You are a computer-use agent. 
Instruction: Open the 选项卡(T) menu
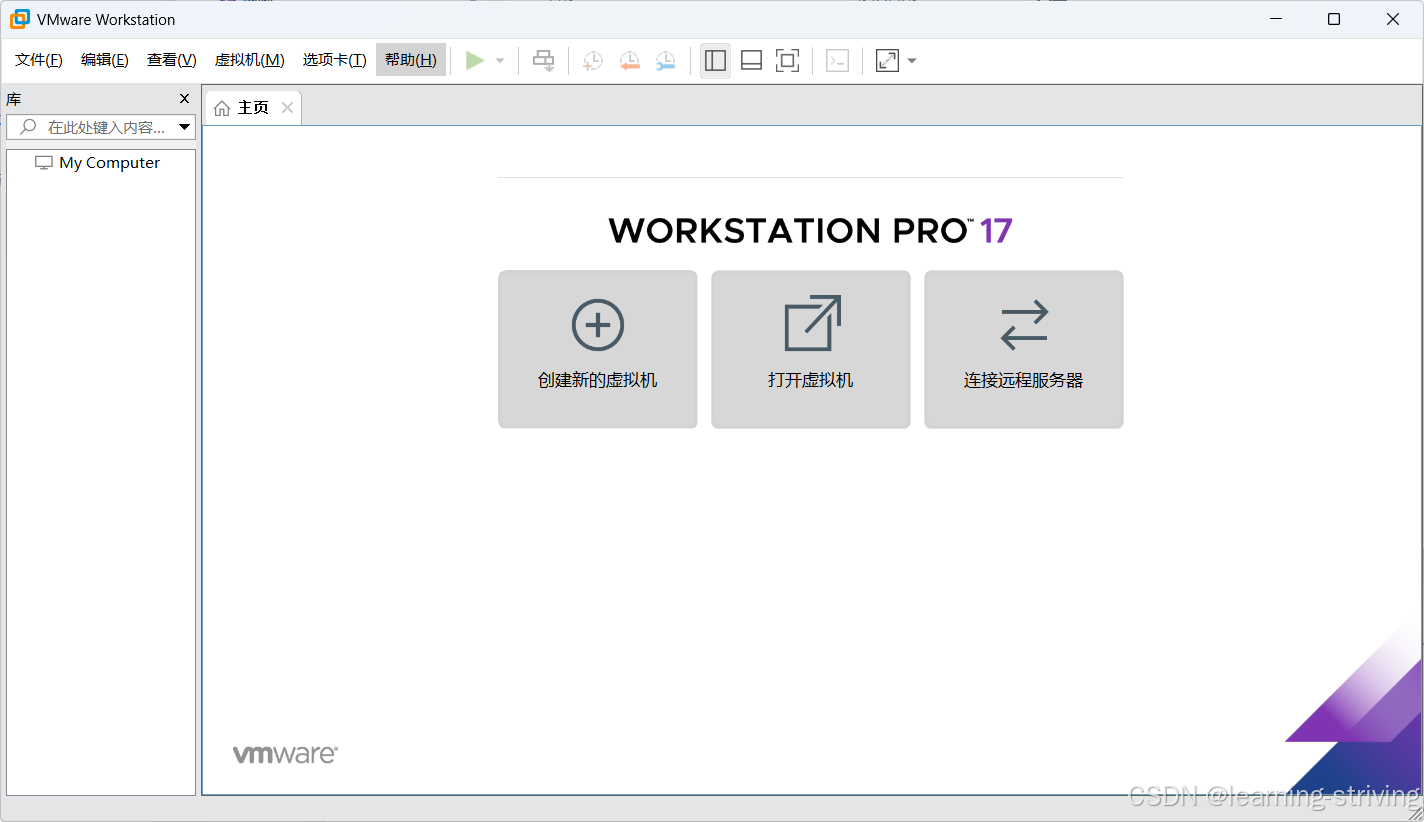coord(335,60)
